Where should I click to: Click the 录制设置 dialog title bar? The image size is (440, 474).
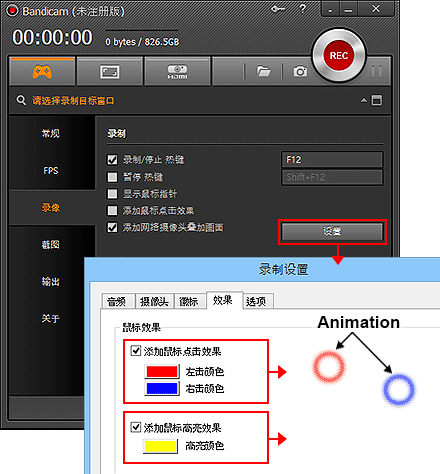pos(262,269)
